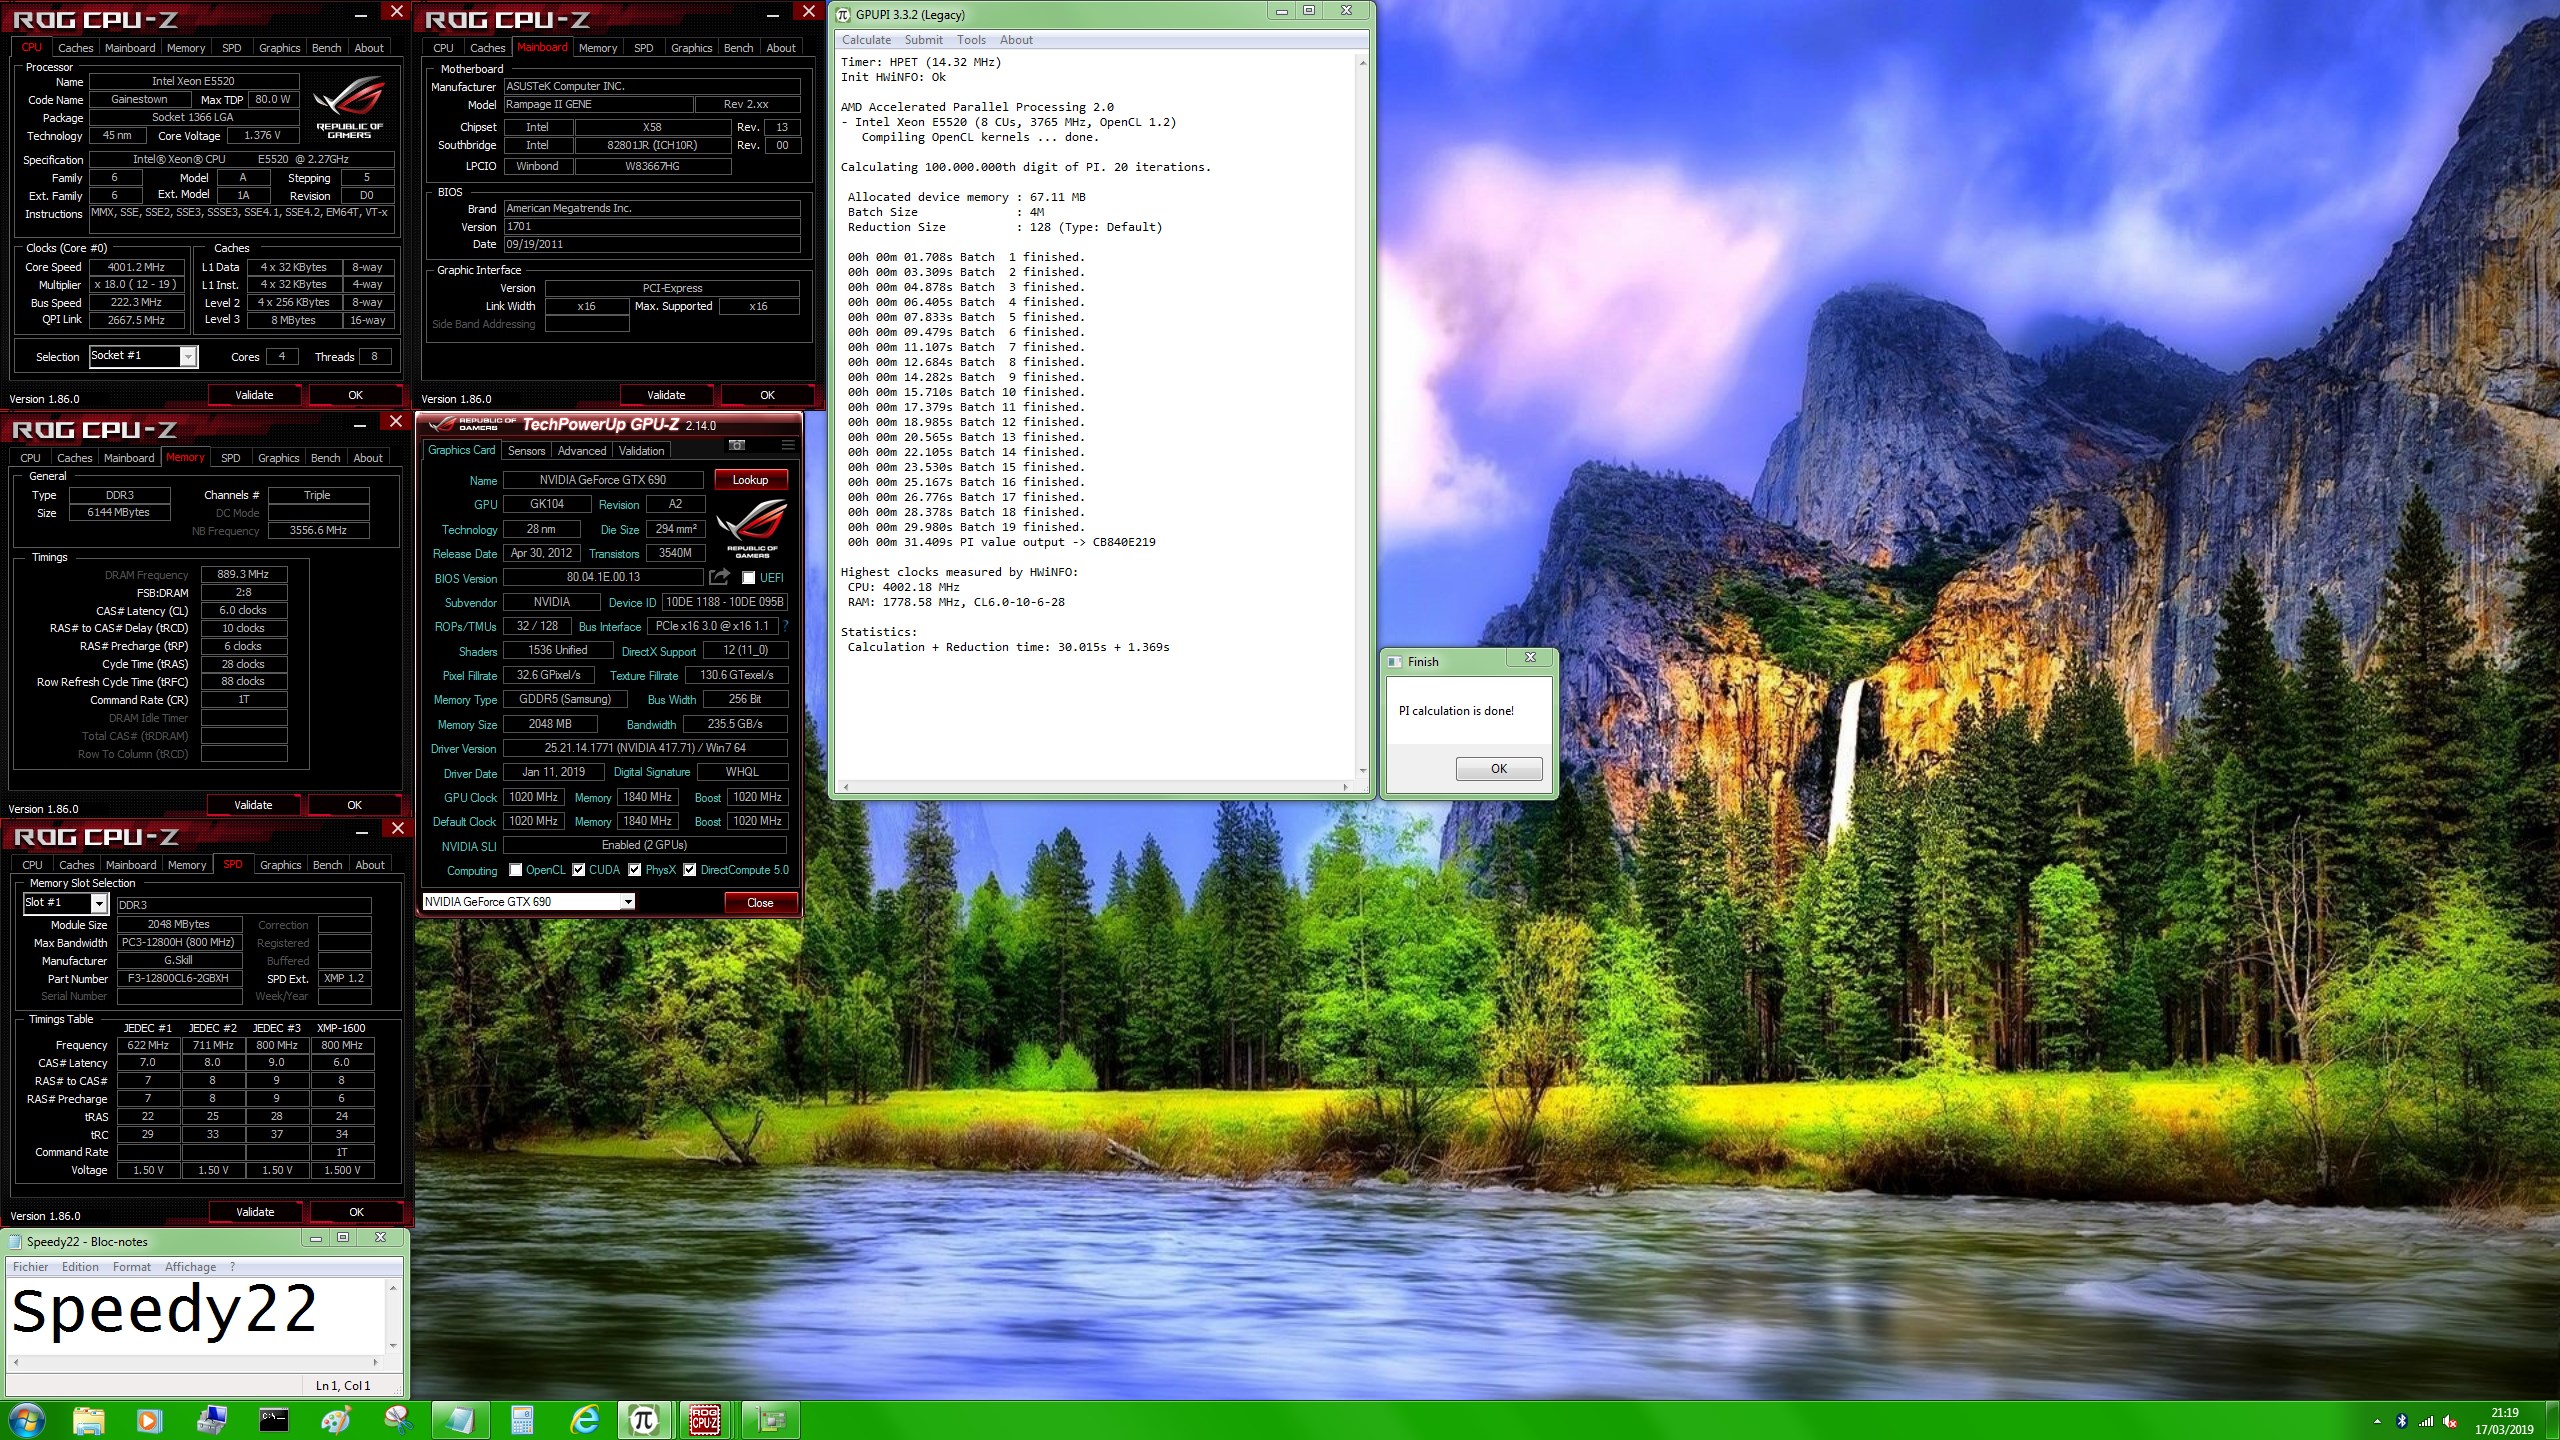Open Validation tab in GPU-Z
This screenshot has height=1440, width=2560.
pyautogui.click(x=641, y=451)
